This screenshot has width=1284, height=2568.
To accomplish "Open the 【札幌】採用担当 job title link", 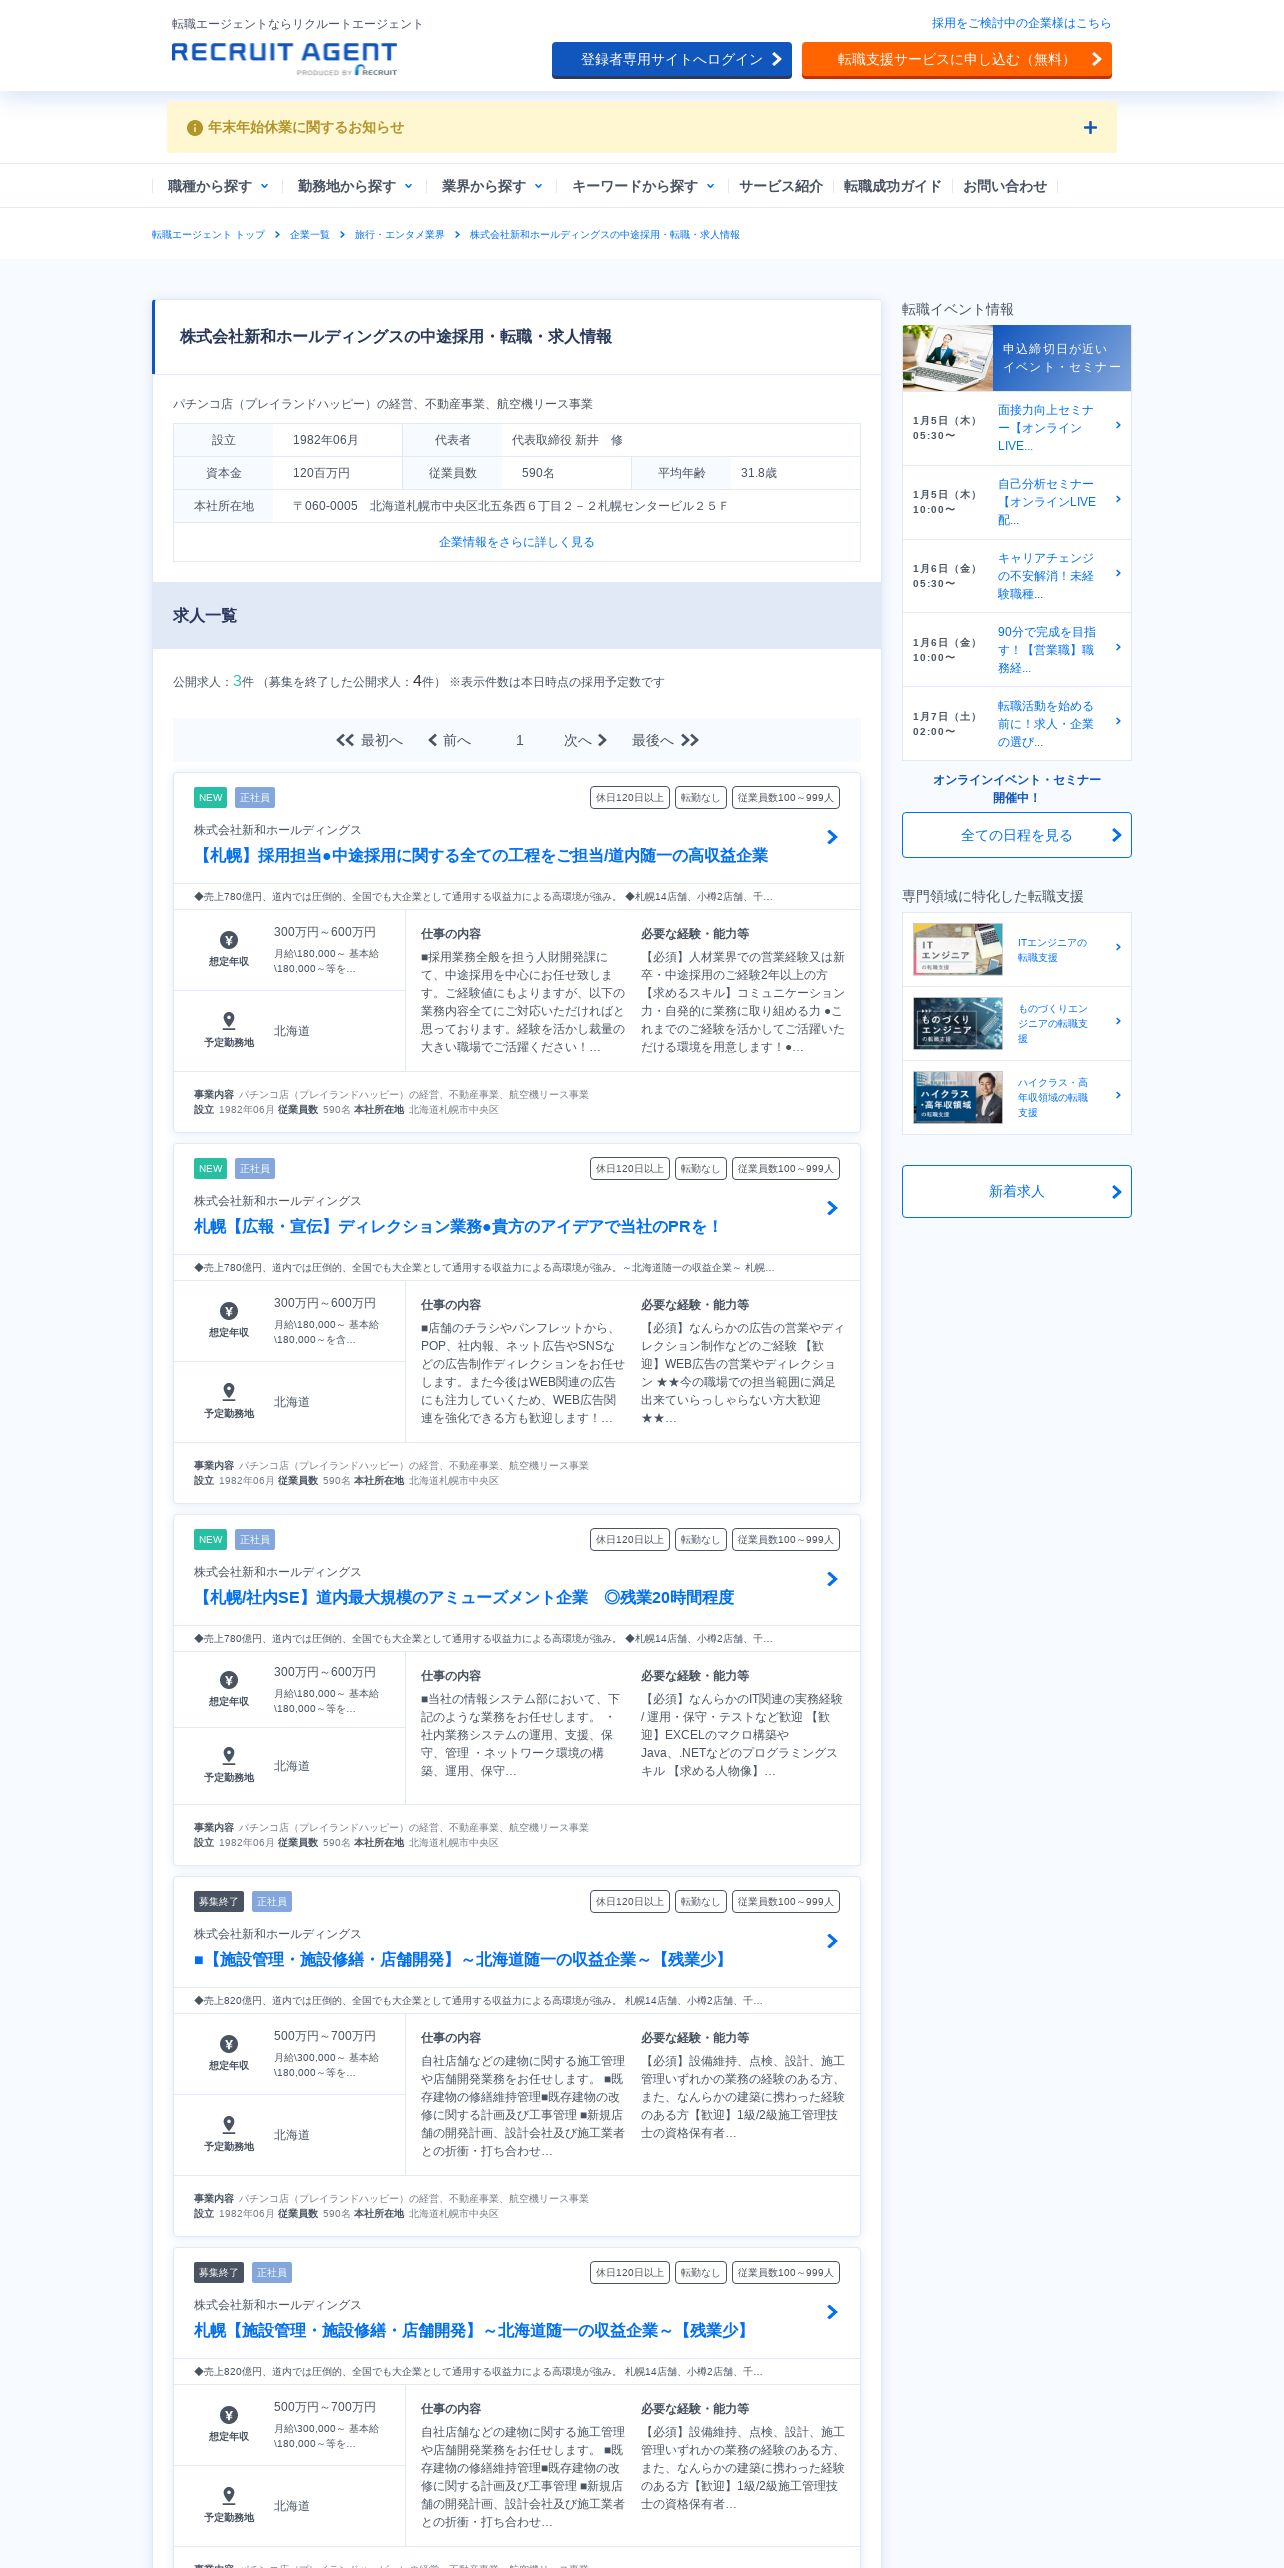I will pyautogui.click(x=481, y=855).
